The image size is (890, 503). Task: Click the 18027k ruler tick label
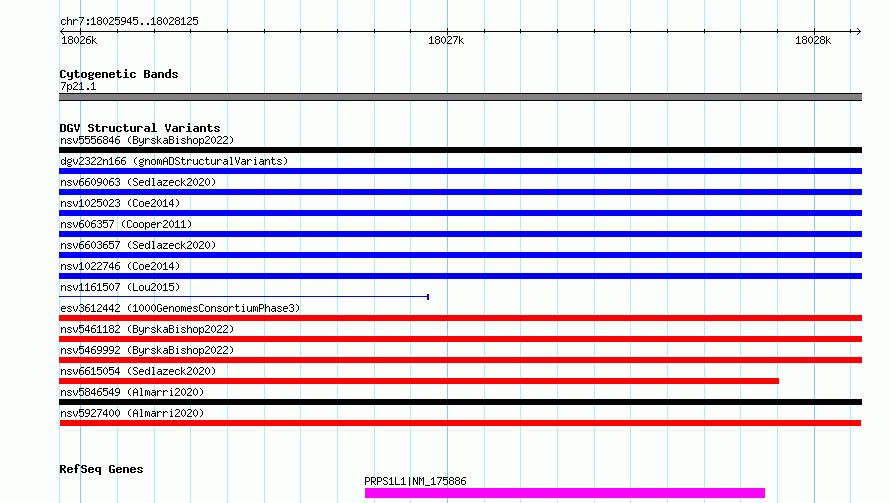pos(446,40)
